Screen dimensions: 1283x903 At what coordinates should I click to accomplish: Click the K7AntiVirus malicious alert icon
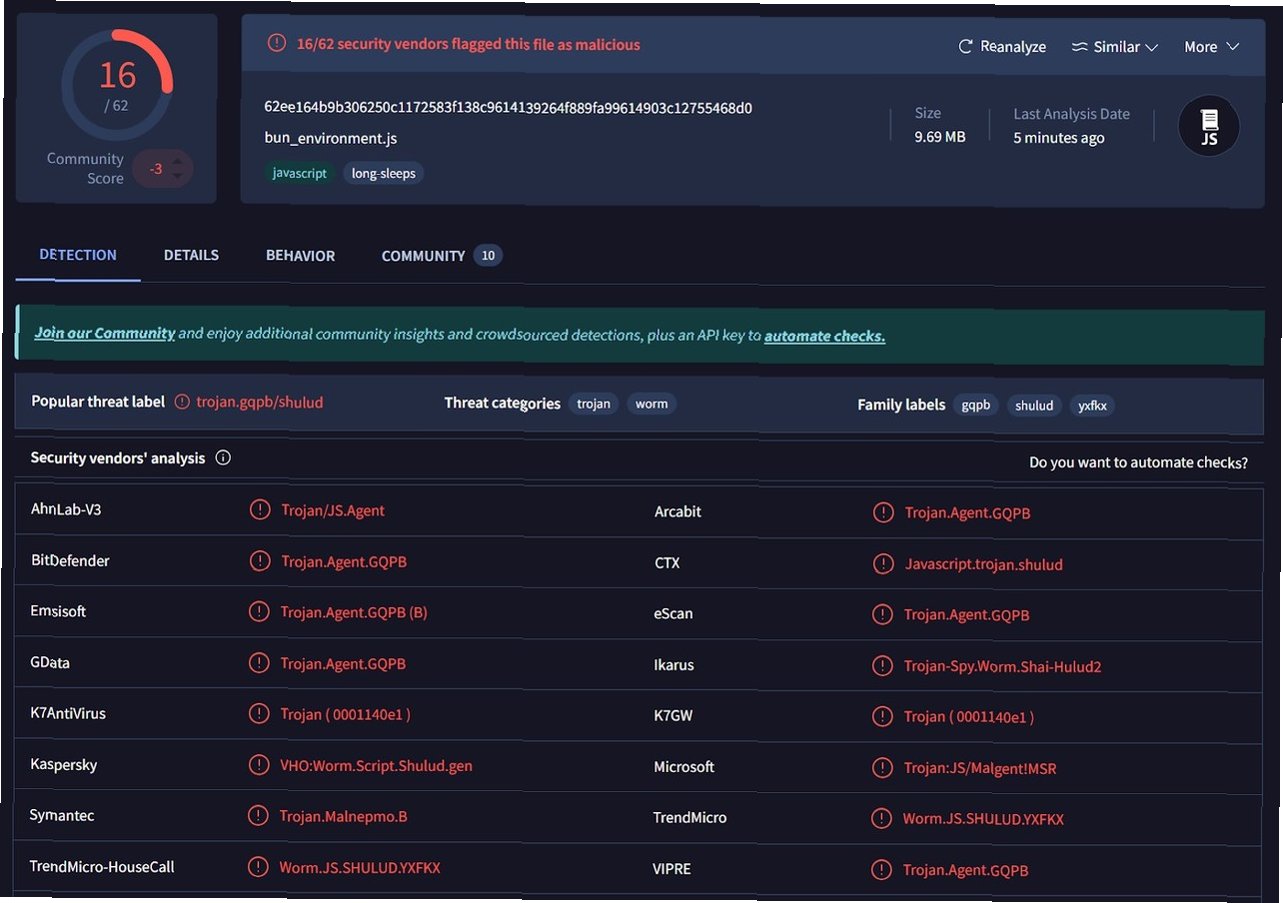coord(259,714)
